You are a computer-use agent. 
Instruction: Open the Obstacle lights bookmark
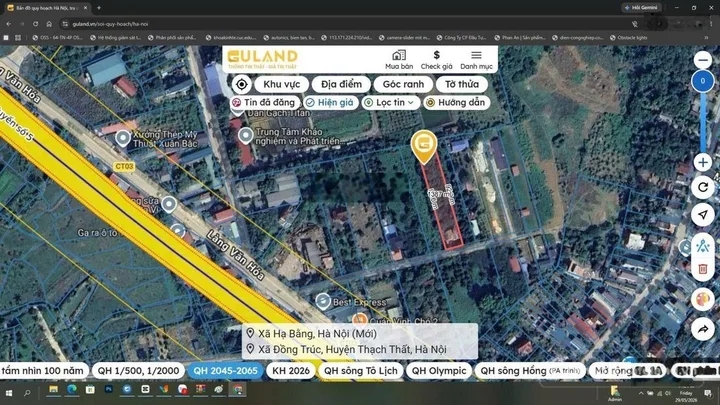[x=629, y=38]
